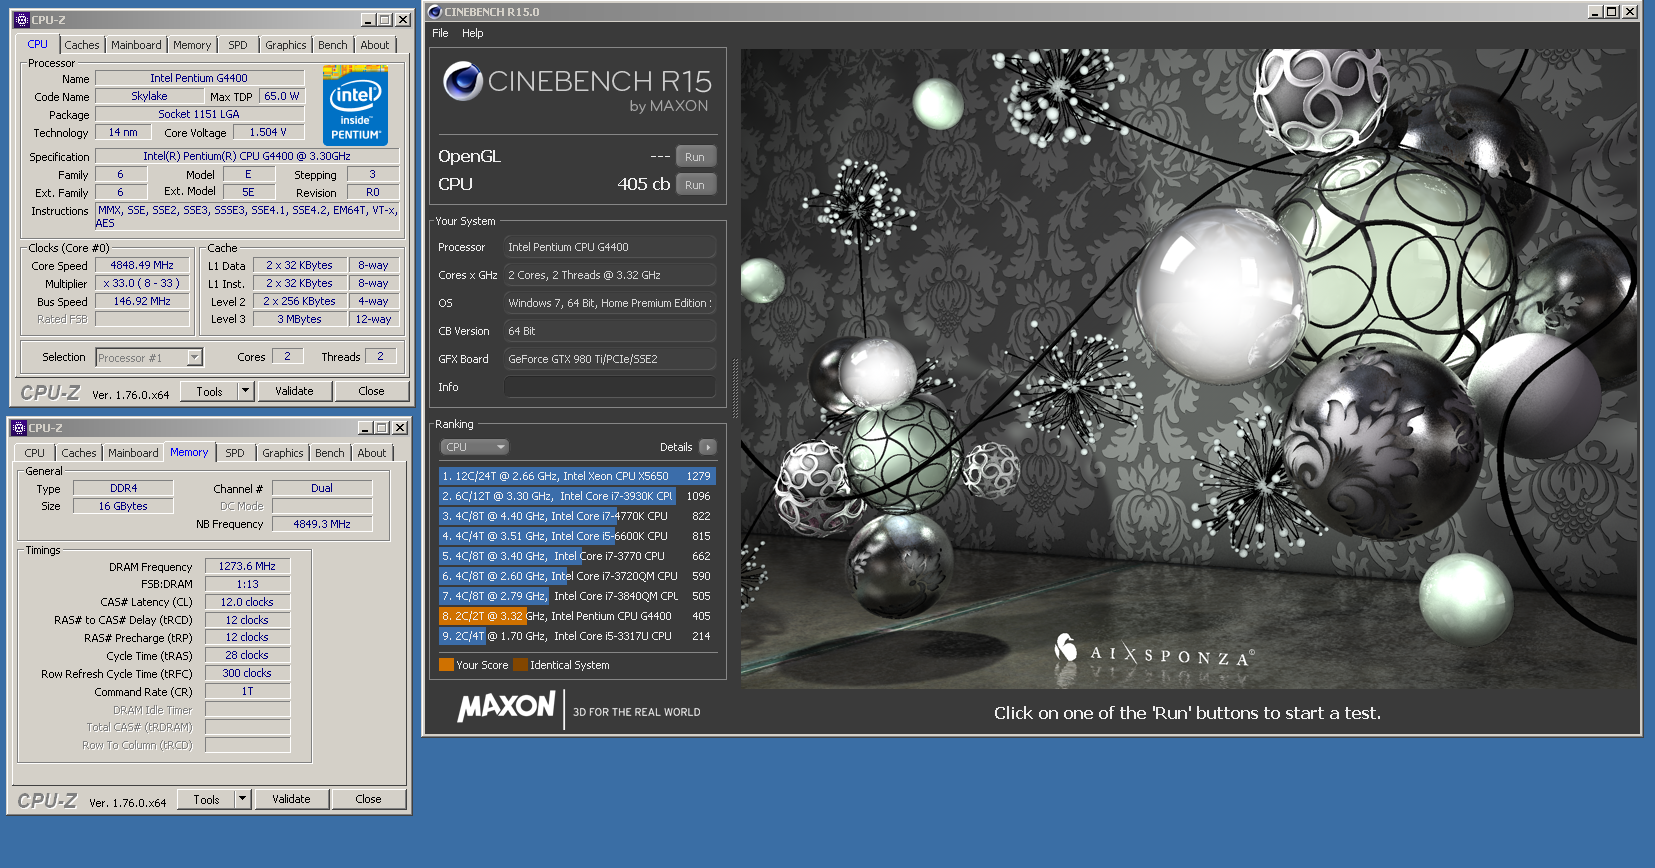This screenshot has width=1655, height=868.
Task: Open SPD tab in top CPU-Z window
Action: [238, 45]
